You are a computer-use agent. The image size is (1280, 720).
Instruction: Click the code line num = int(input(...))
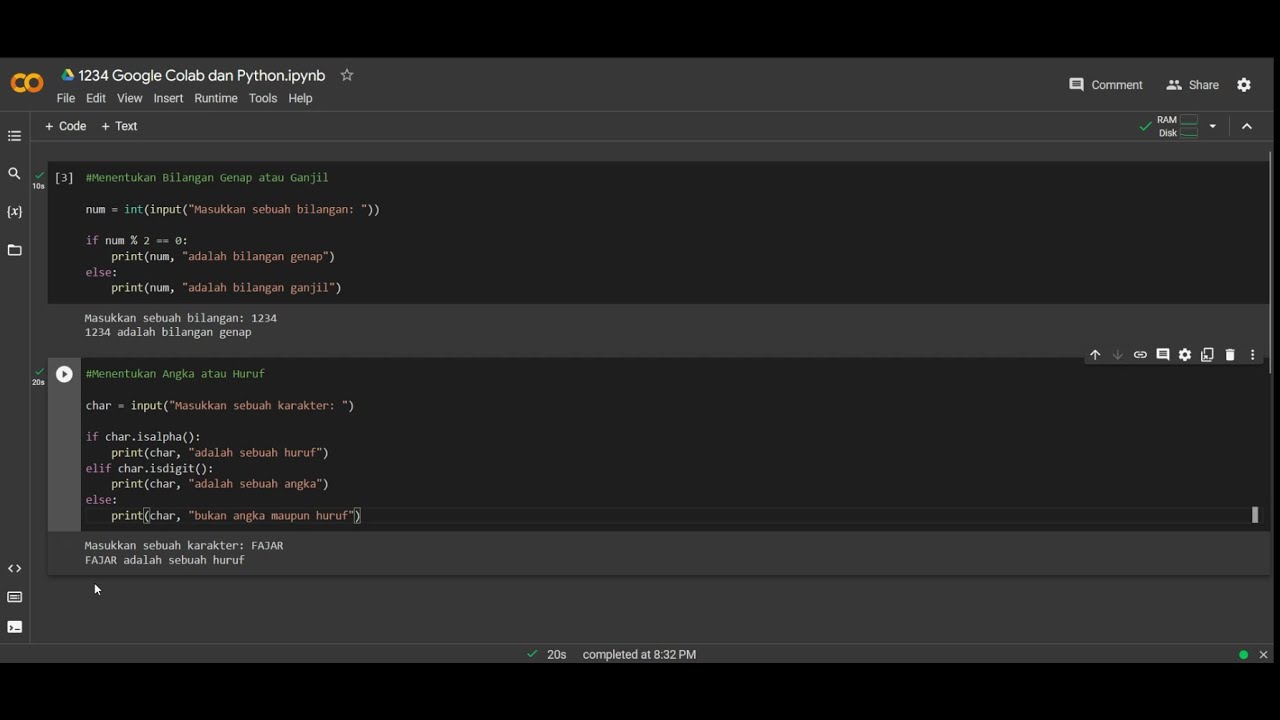coord(232,210)
